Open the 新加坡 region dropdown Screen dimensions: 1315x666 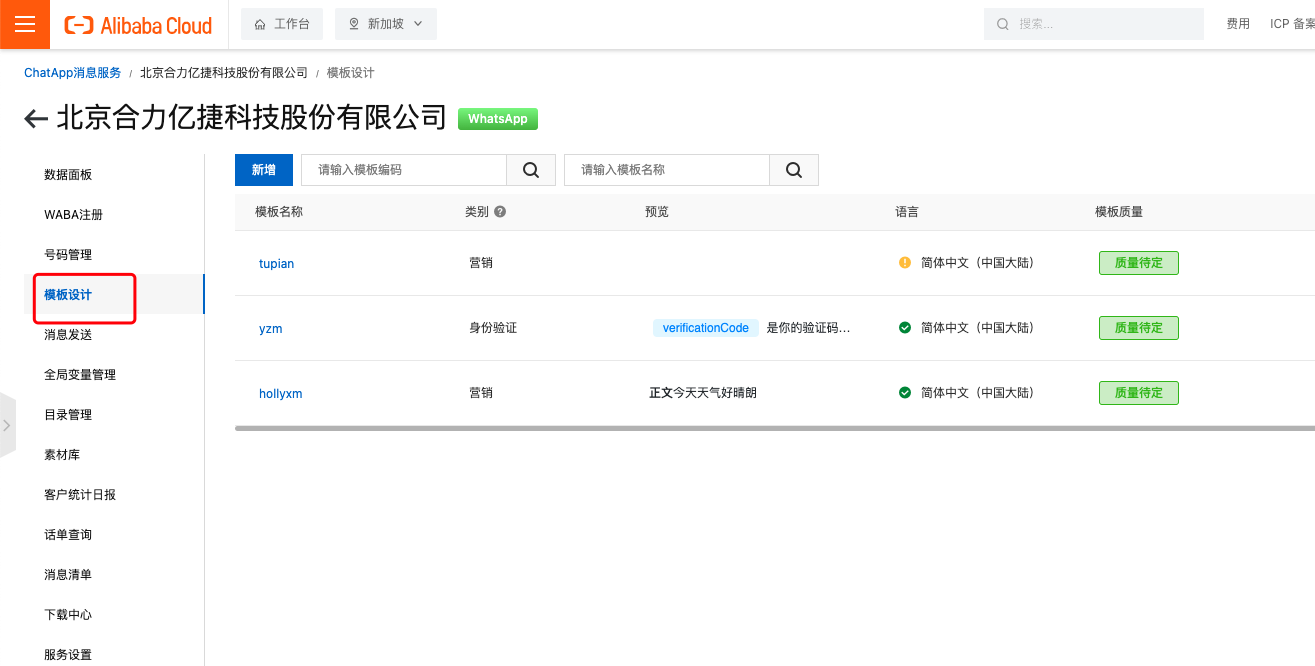386,24
